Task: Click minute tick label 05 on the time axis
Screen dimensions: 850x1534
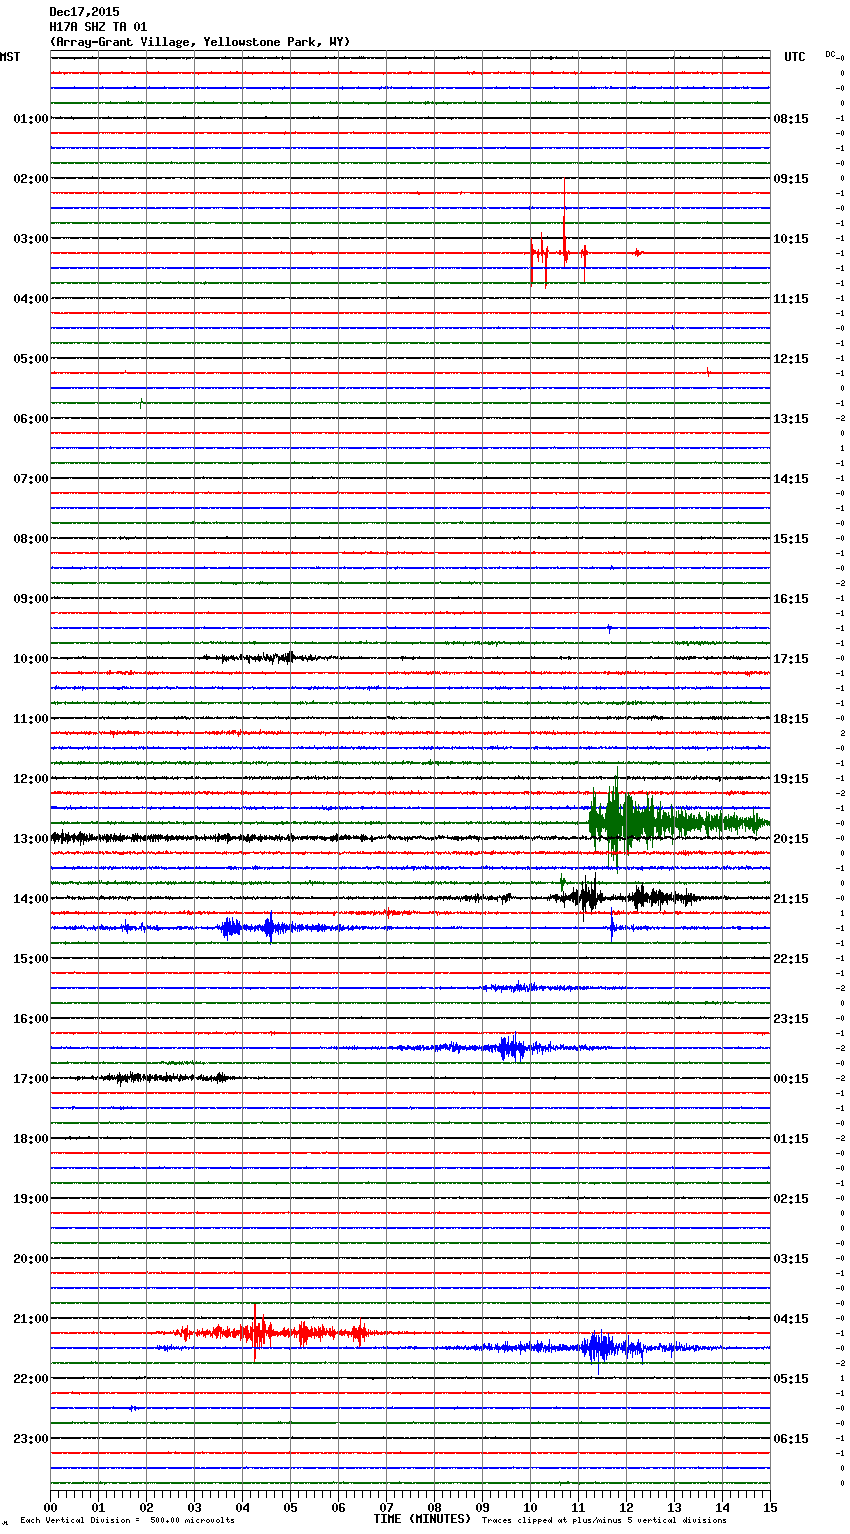Action: [290, 1507]
